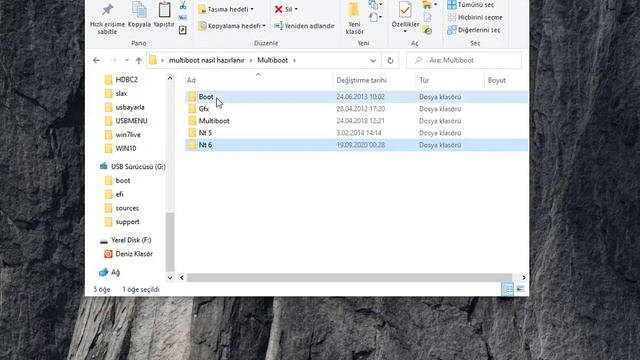Open WIN10 folder in navigation pane

click(120, 149)
